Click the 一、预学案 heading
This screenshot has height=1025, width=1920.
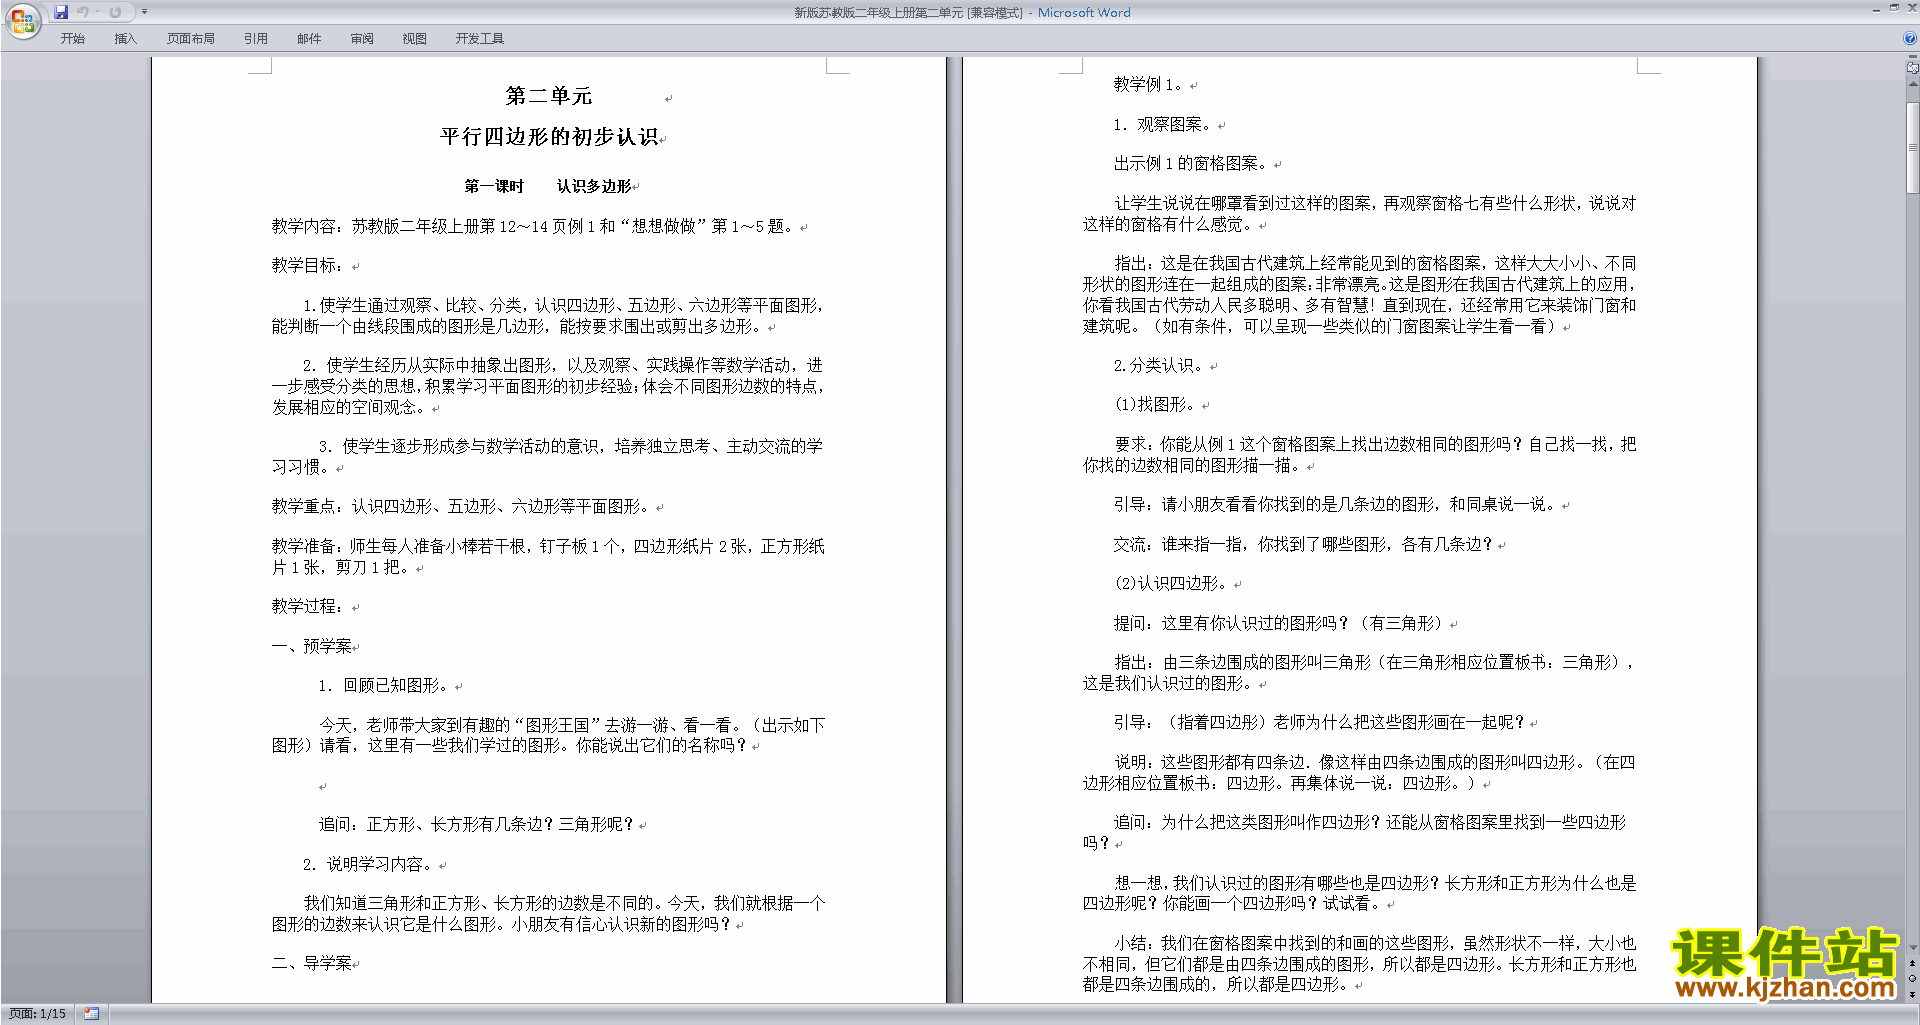(x=312, y=646)
